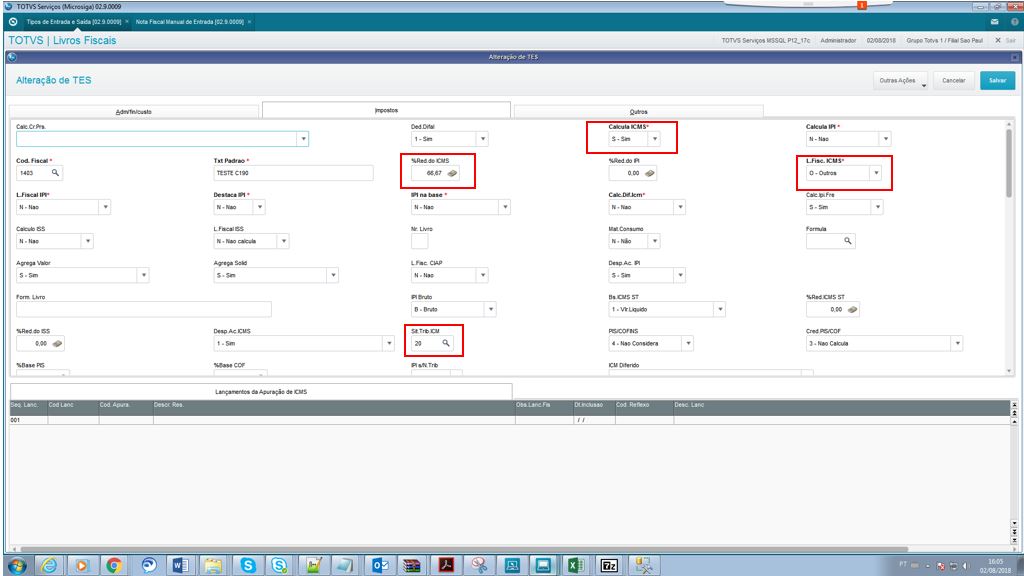Image resolution: width=1024 pixels, height=576 pixels.
Task: Expand the Calc.Cr.Prs. dropdown
Action: tap(303, 139)
